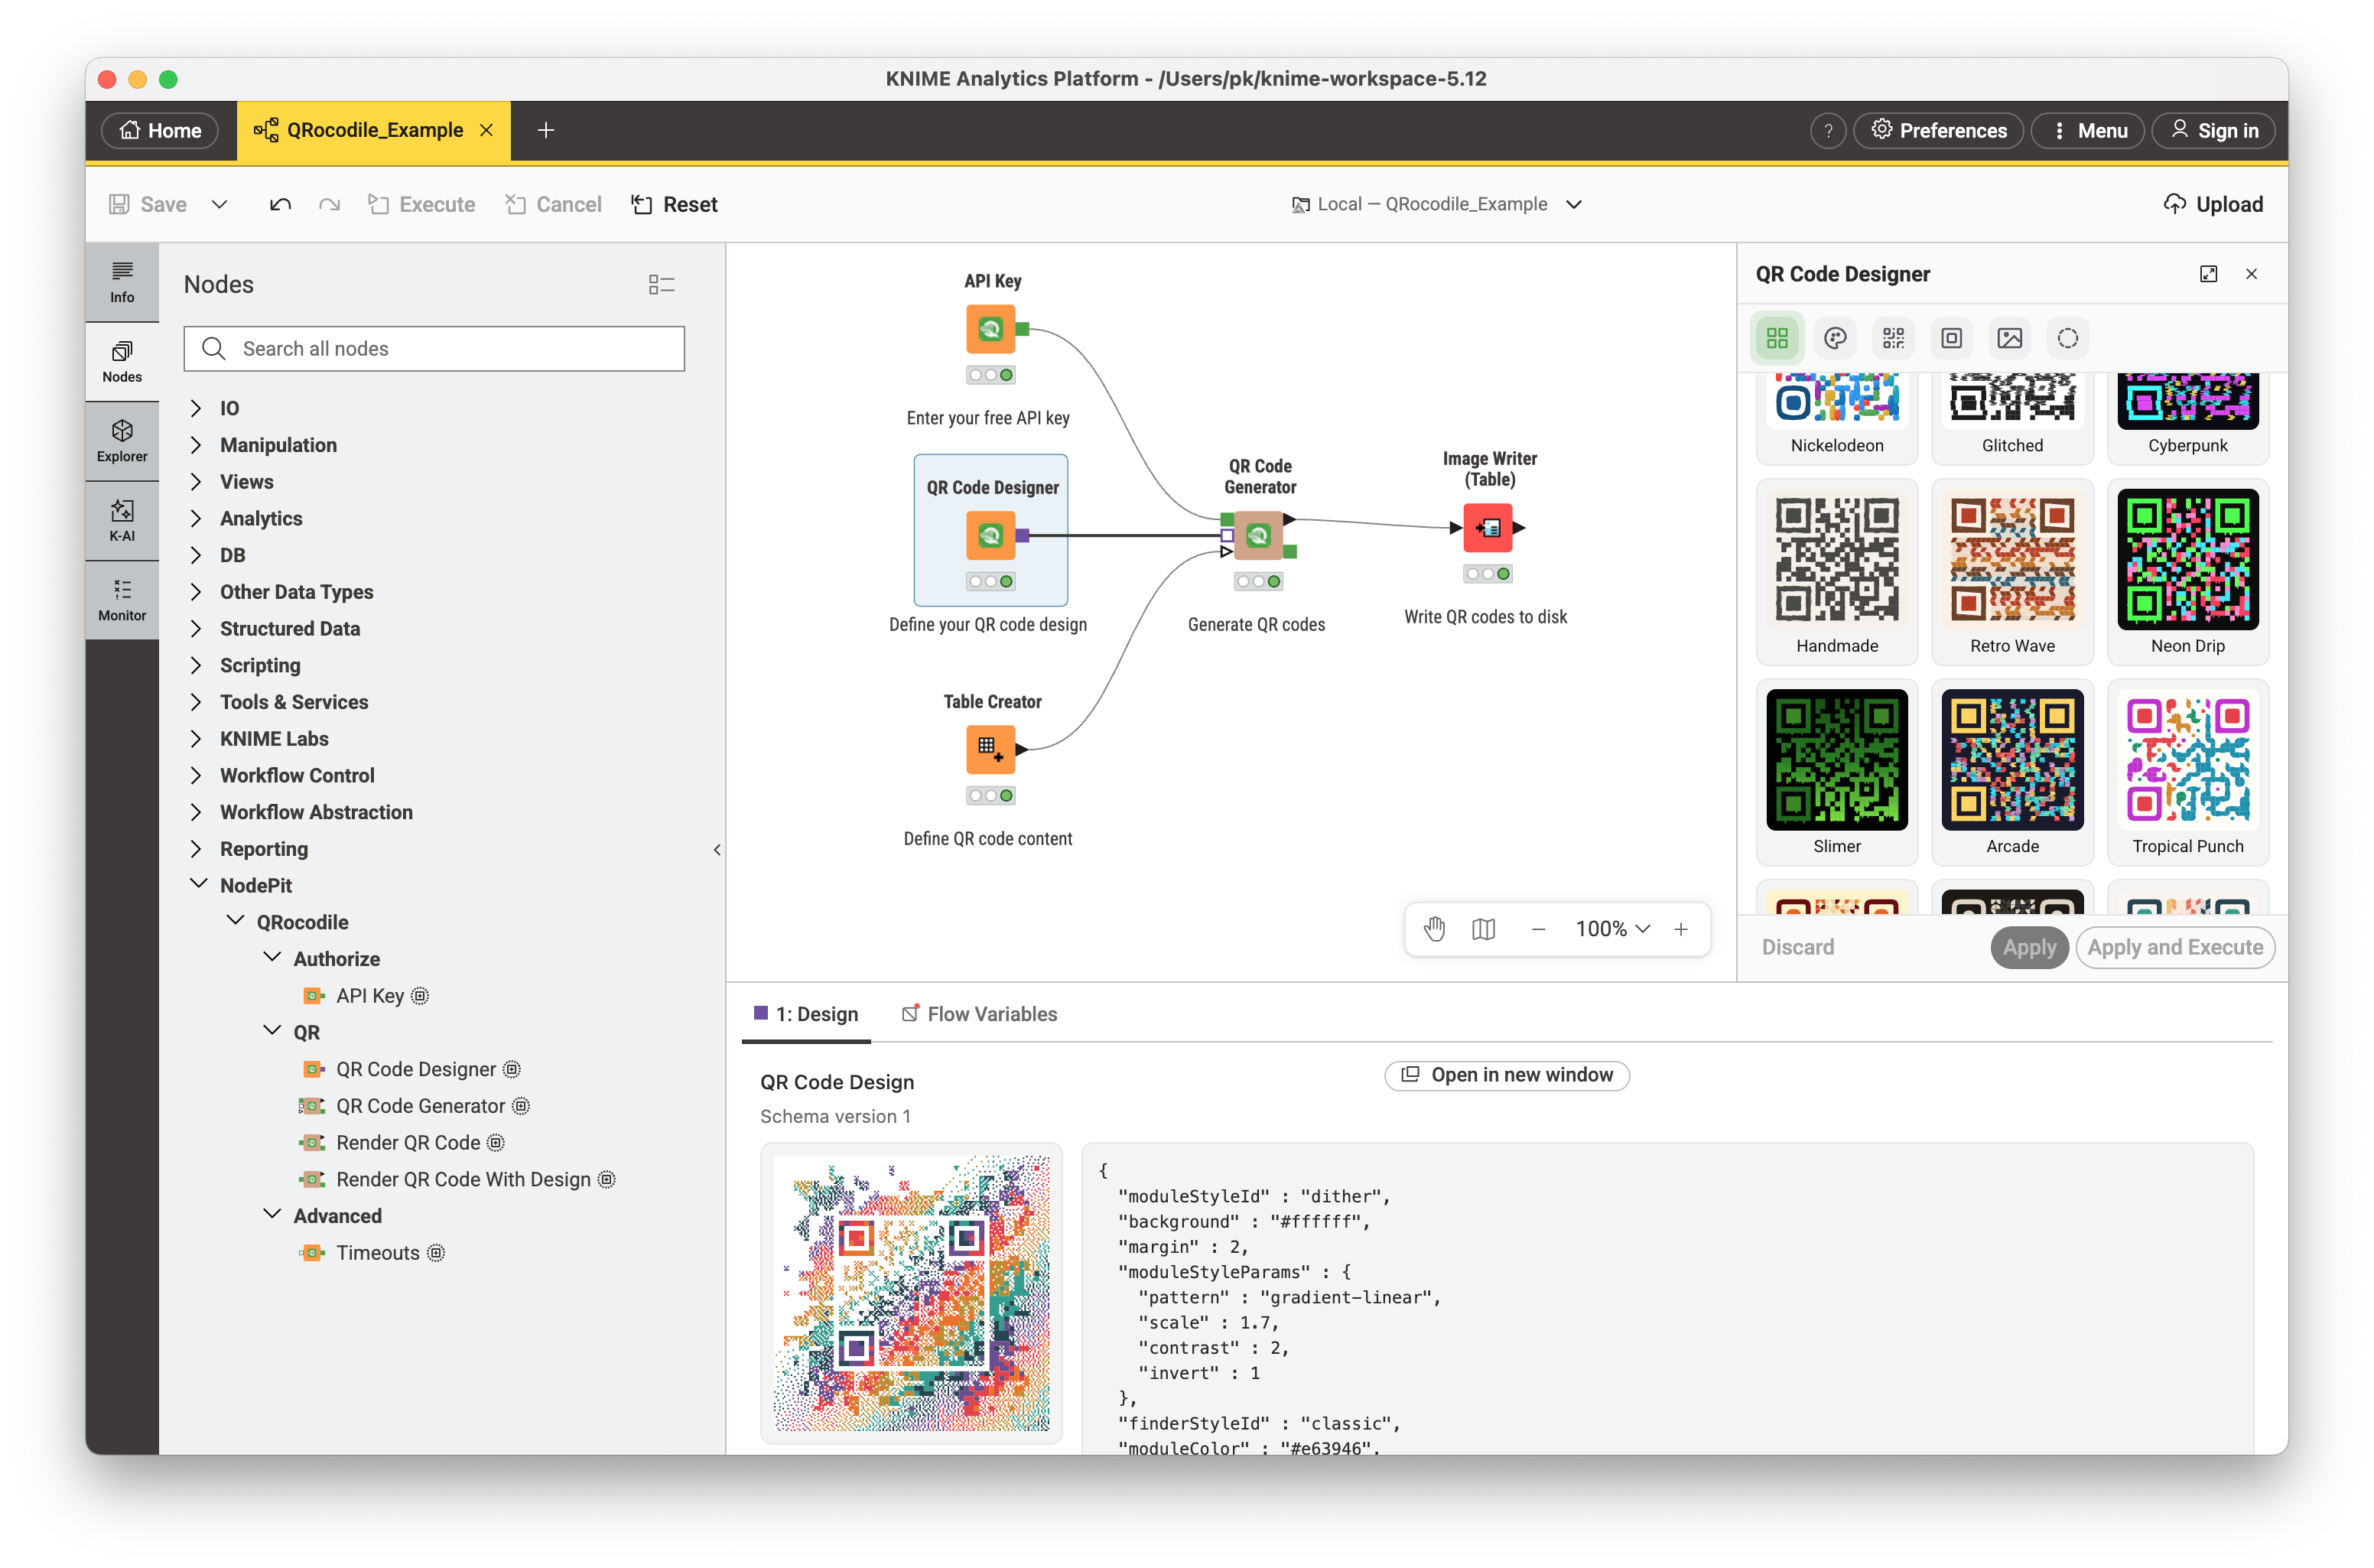
Task: Open the help question mark icon
Action: click(1828, 131)
